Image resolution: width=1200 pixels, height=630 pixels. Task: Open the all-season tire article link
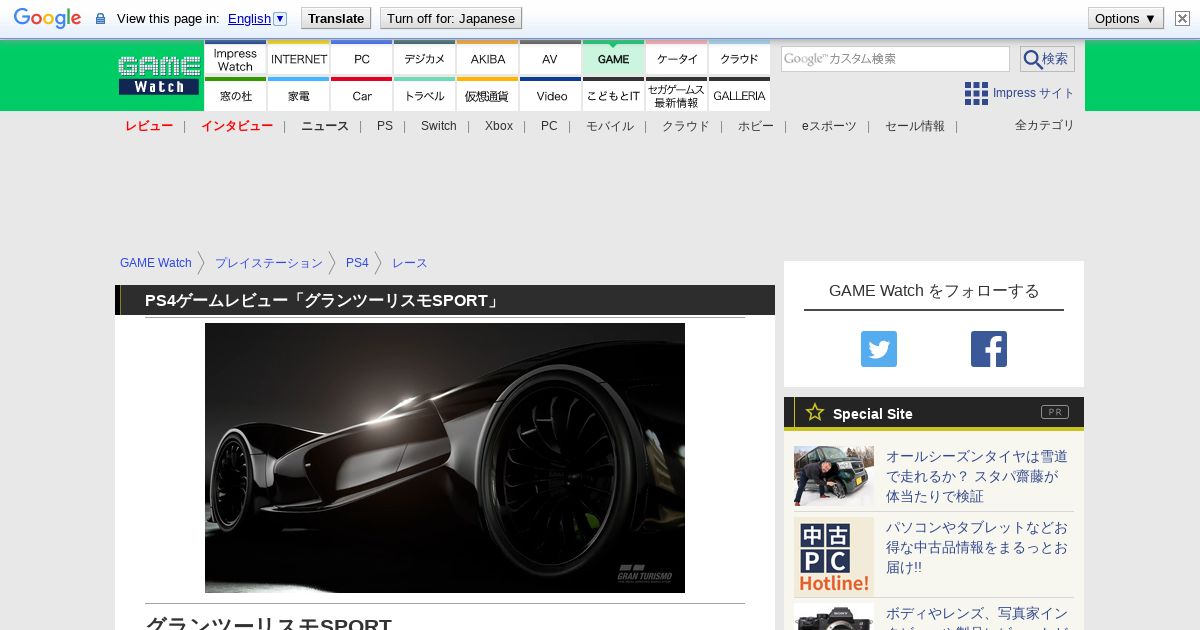pyautogui.click(x=976, y=476)
